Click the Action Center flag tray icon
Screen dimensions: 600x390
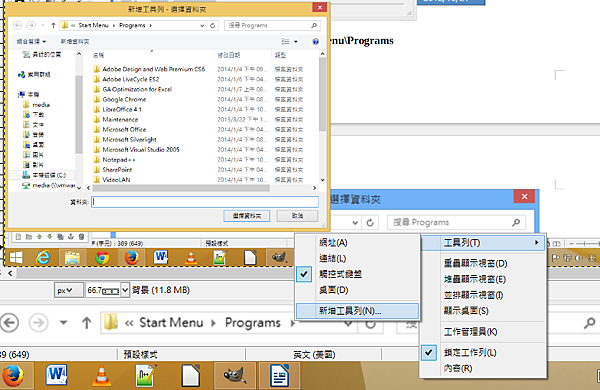click(x=556, y=258)
